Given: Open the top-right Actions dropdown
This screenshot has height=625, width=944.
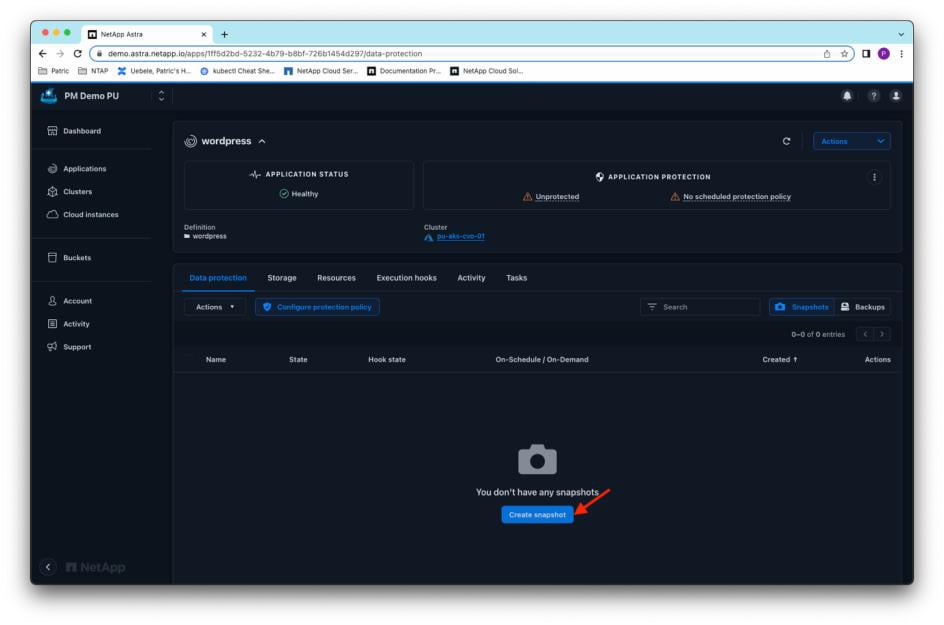Looking at the screenshot, I should pyautogui.click(x=851, y=141).
